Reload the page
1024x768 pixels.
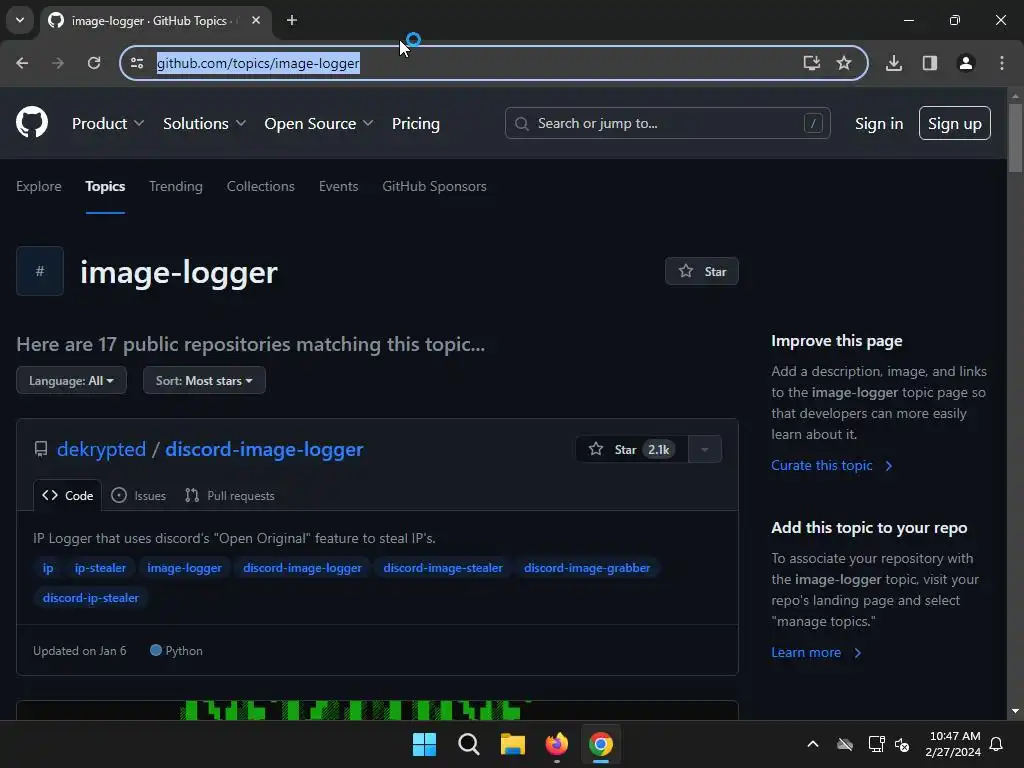(94, 63)
